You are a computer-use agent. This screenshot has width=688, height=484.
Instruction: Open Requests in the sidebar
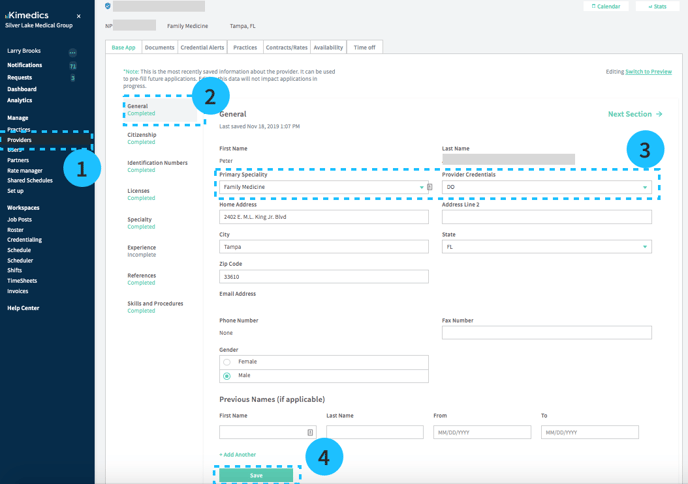pos(19,78)
